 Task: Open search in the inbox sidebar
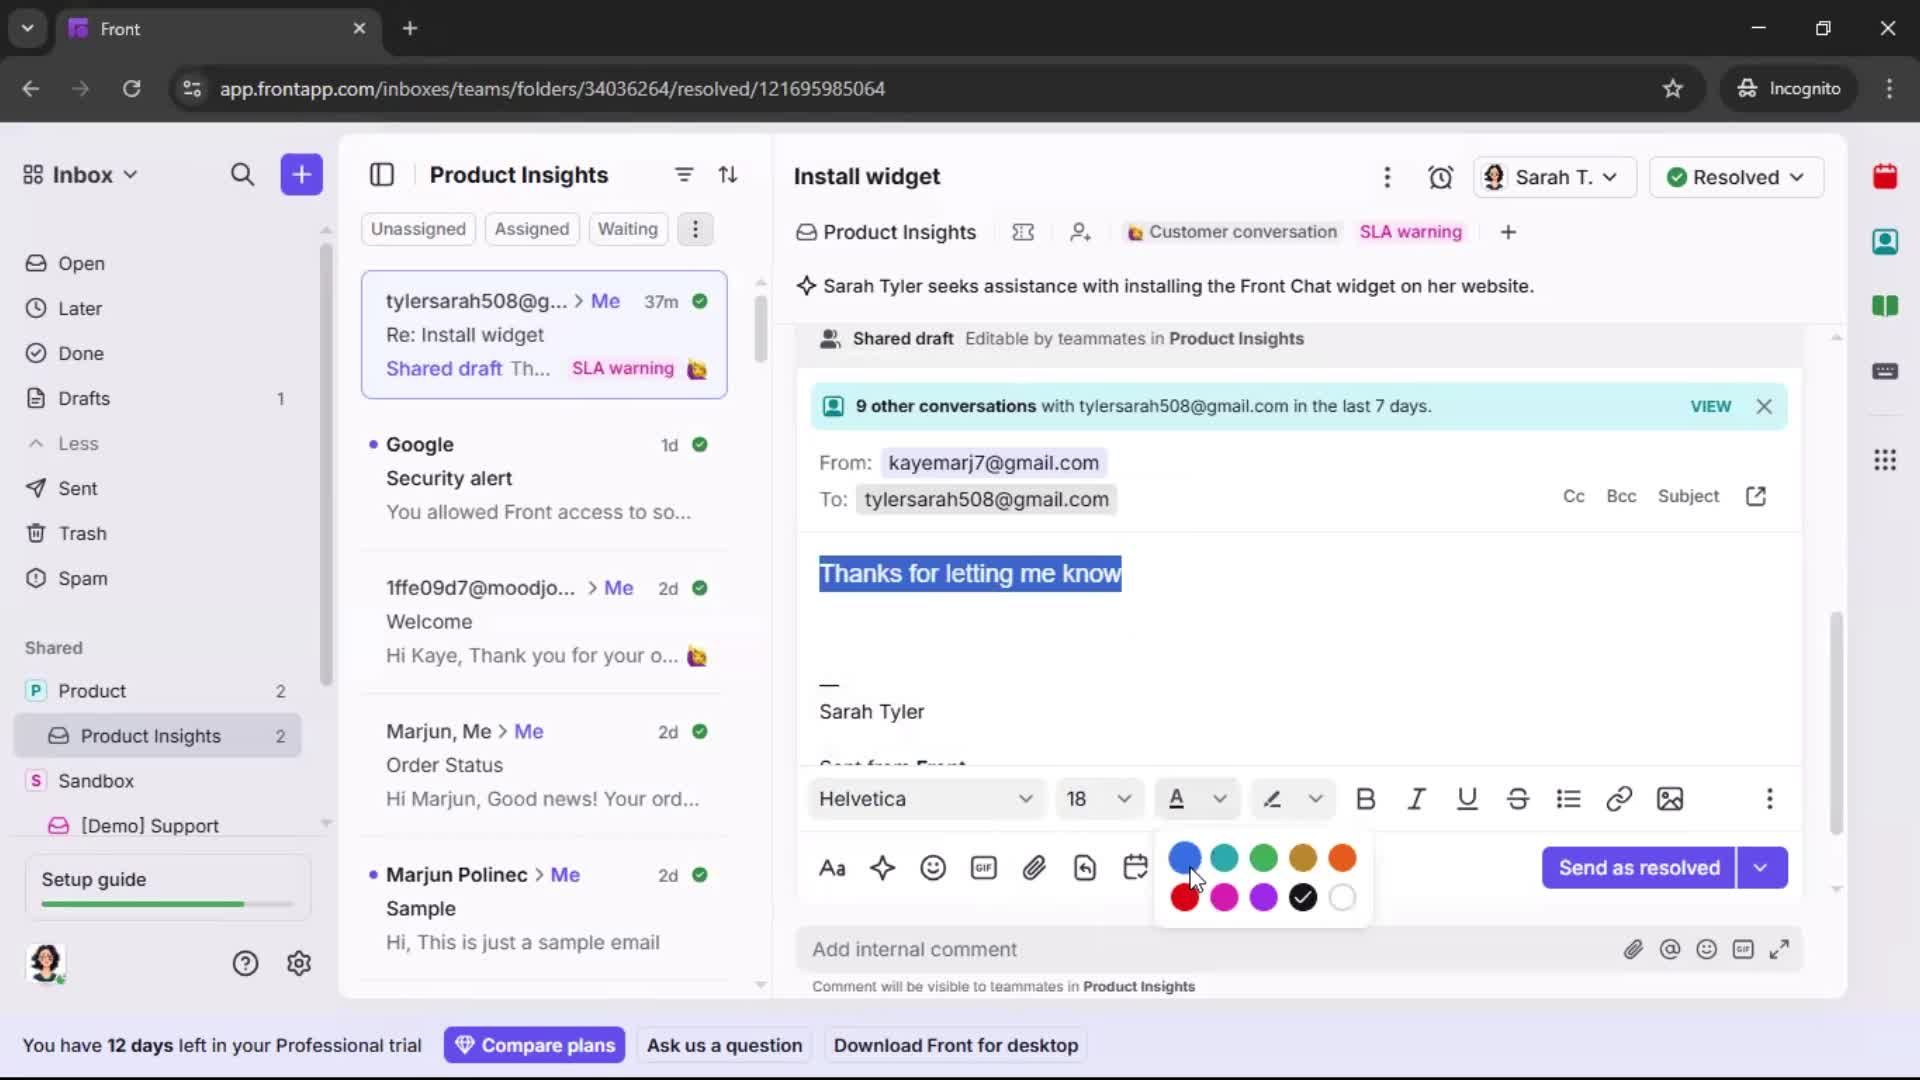point(243,174)
